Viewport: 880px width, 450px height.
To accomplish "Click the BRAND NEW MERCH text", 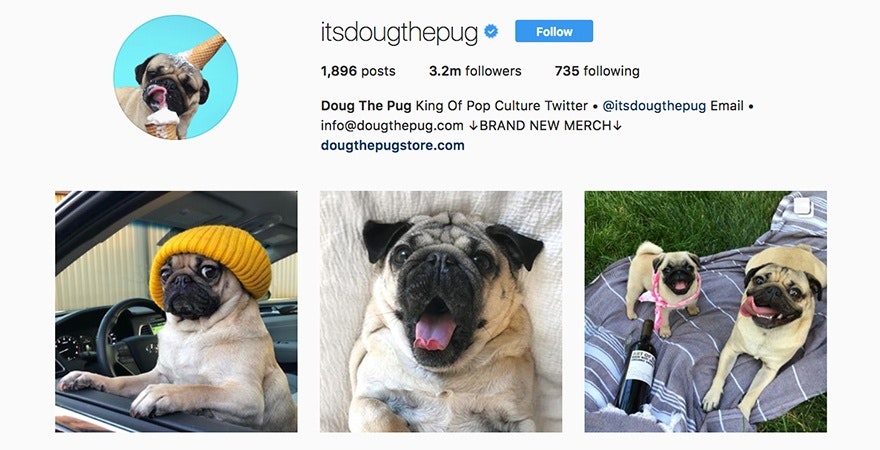I will point(545,126).
